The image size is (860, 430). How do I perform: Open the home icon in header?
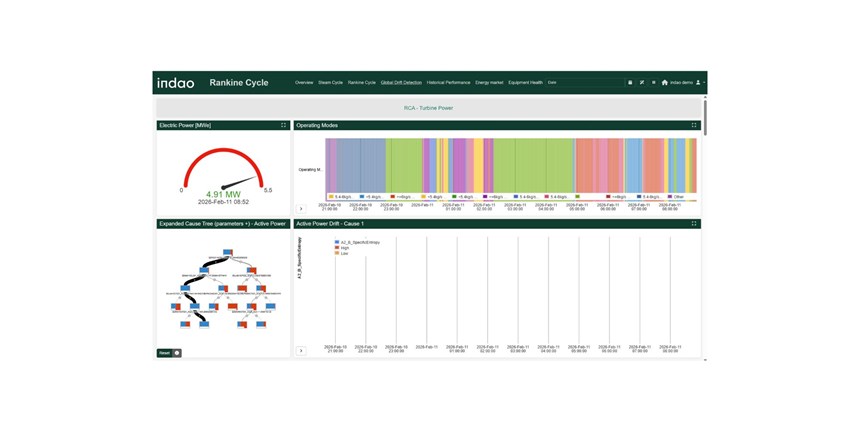(x=664, y=83)
